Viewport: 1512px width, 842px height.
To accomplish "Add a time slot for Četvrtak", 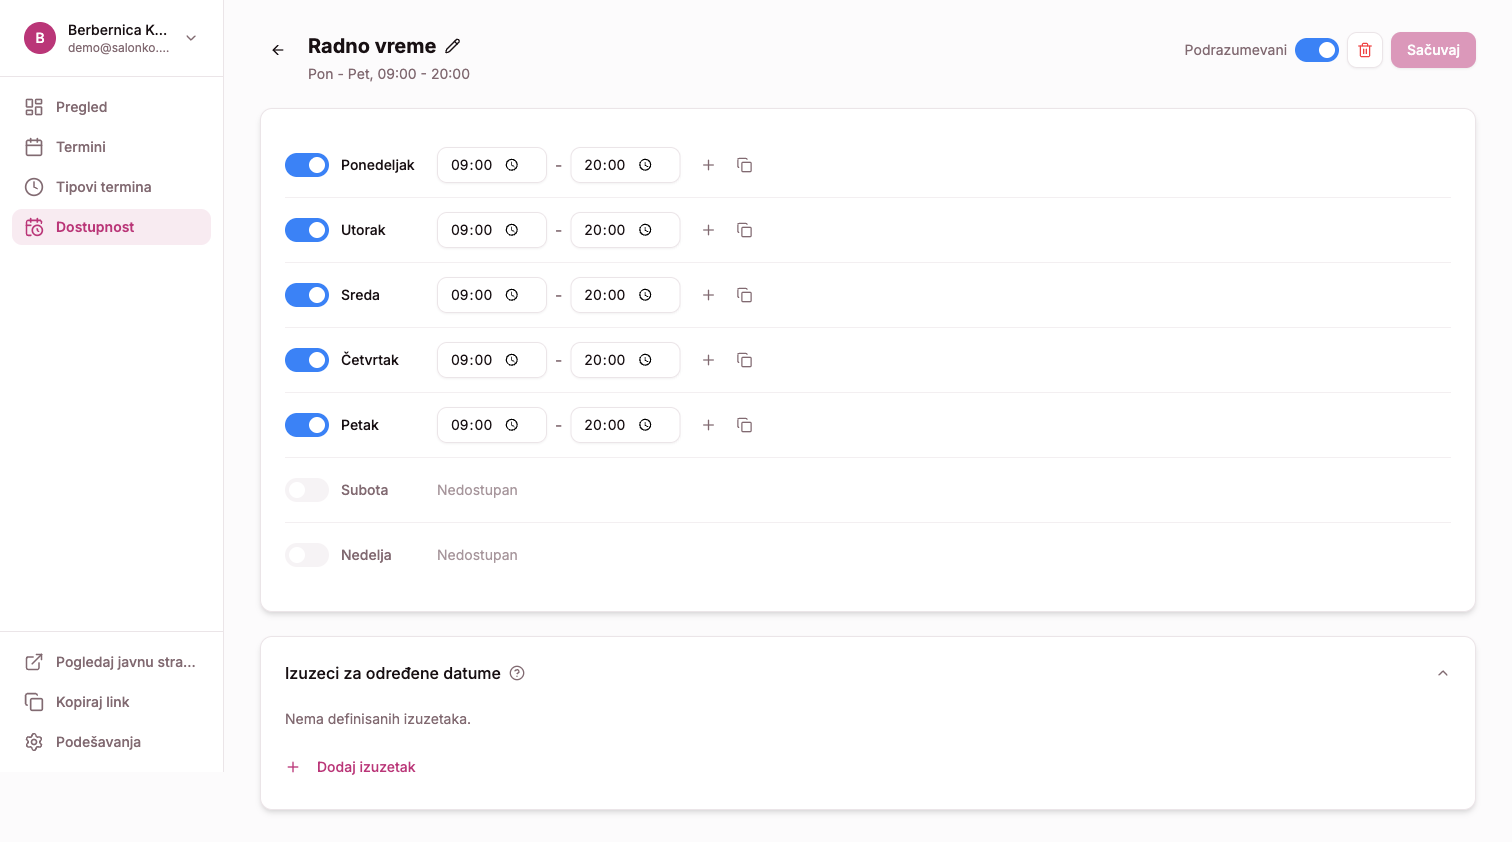I will (x=708, y=360).
